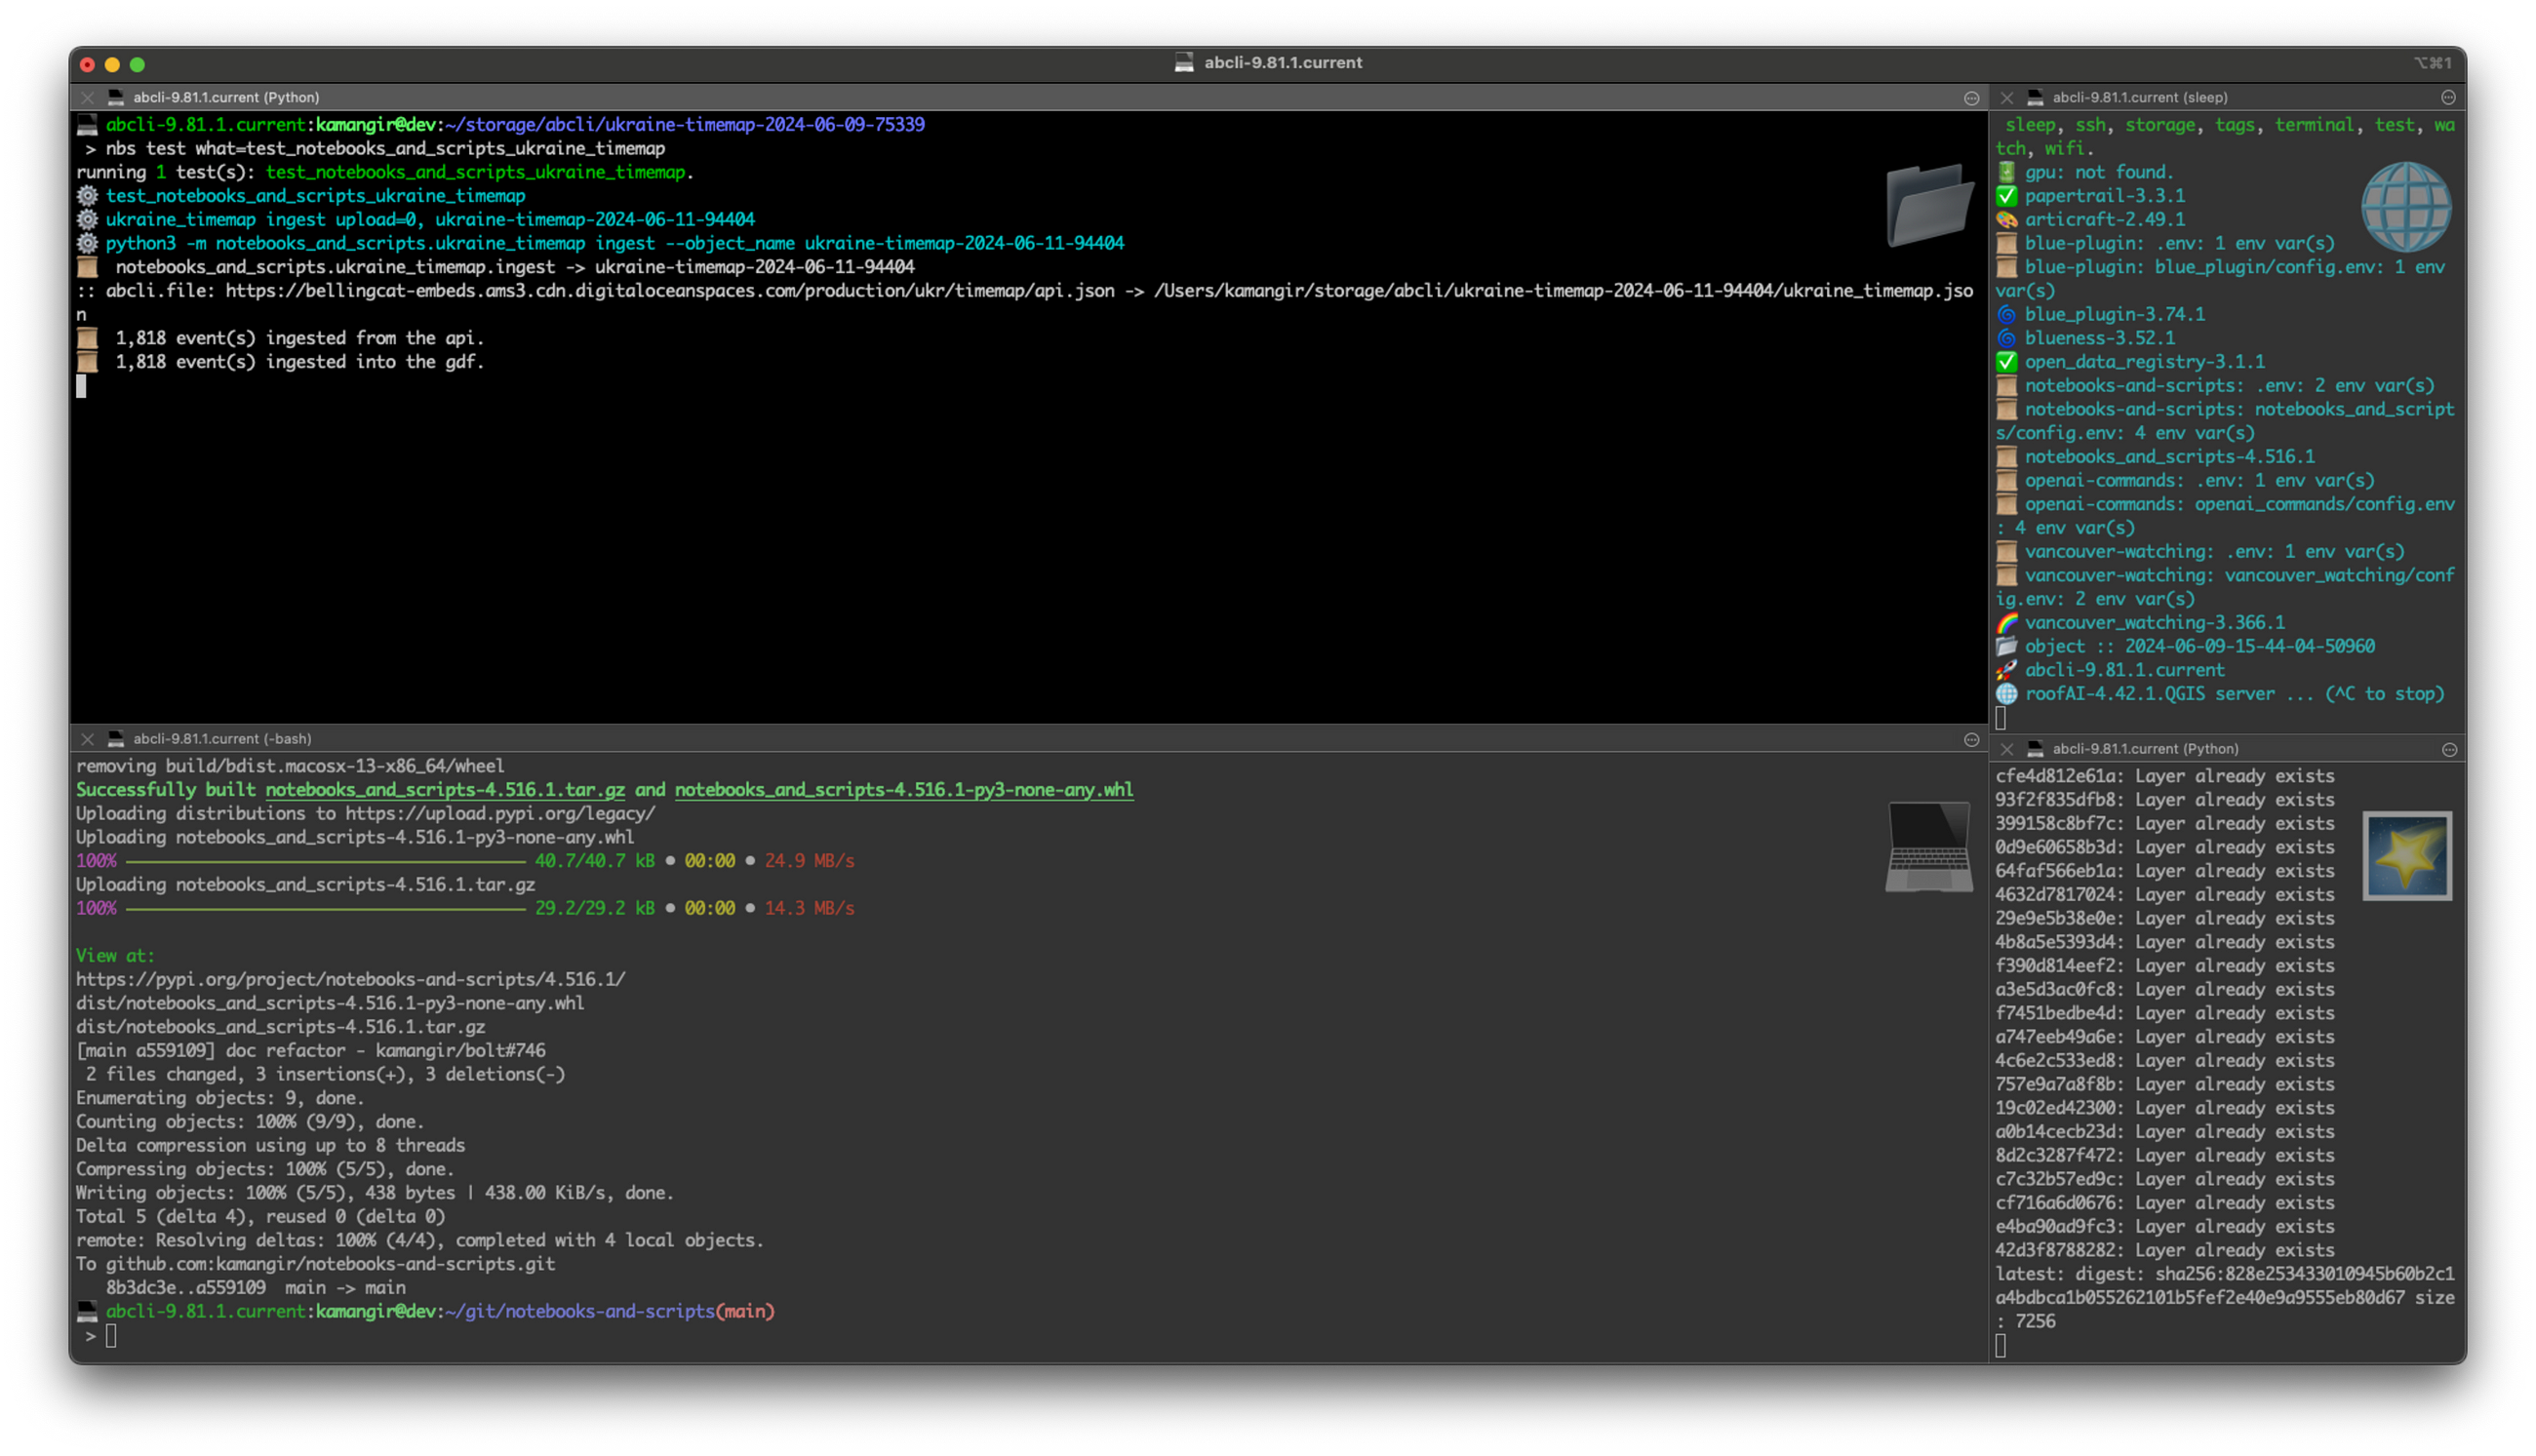Toggle the open_data_registry-3.1.1 checkbox
Viewport: 2536px width, 1456px height.
(2004, 361)
